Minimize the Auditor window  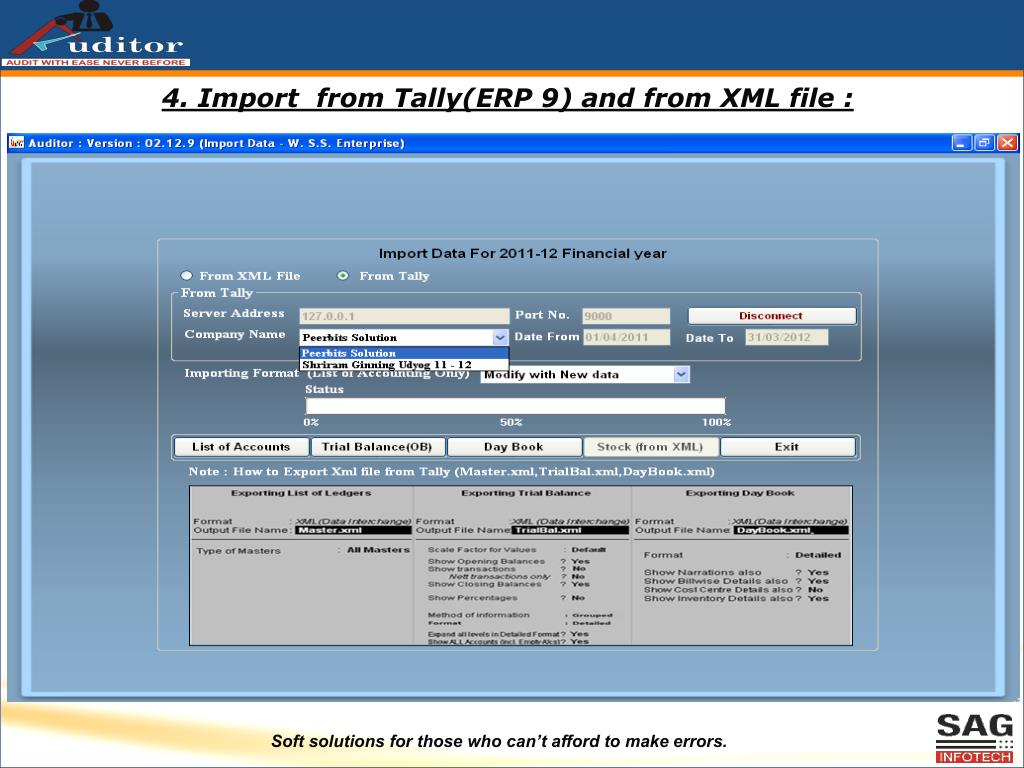click(x=961, y=142)
